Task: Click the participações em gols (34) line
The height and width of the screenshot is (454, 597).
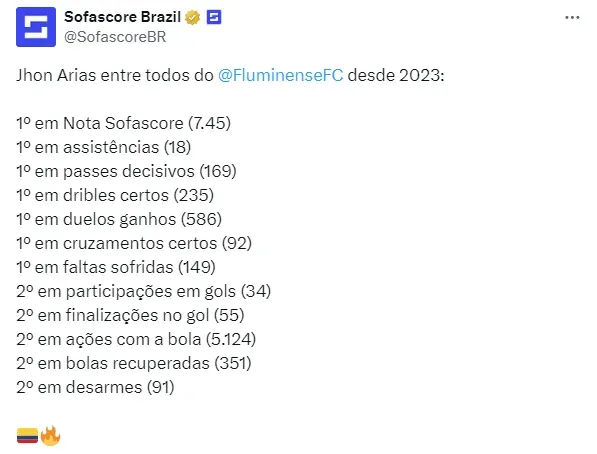Action: (x=144, y=291)
